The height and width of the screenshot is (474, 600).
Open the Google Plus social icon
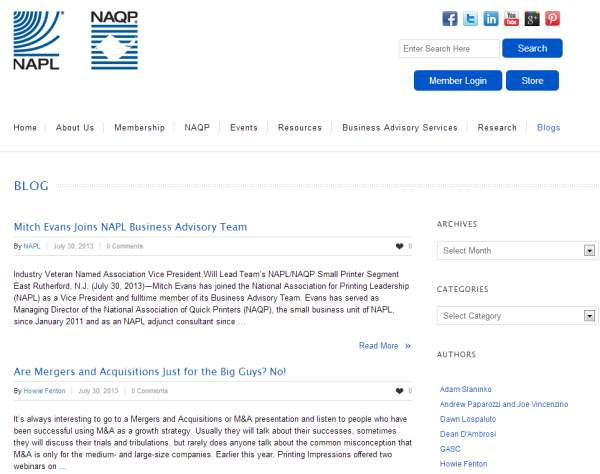tap(532, 18)
